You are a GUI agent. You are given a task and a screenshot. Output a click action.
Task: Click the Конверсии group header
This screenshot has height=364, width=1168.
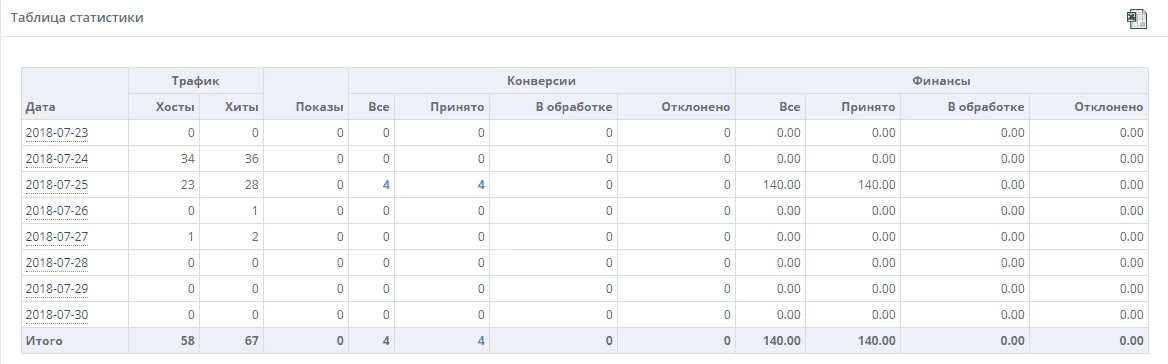click(542, 80)
